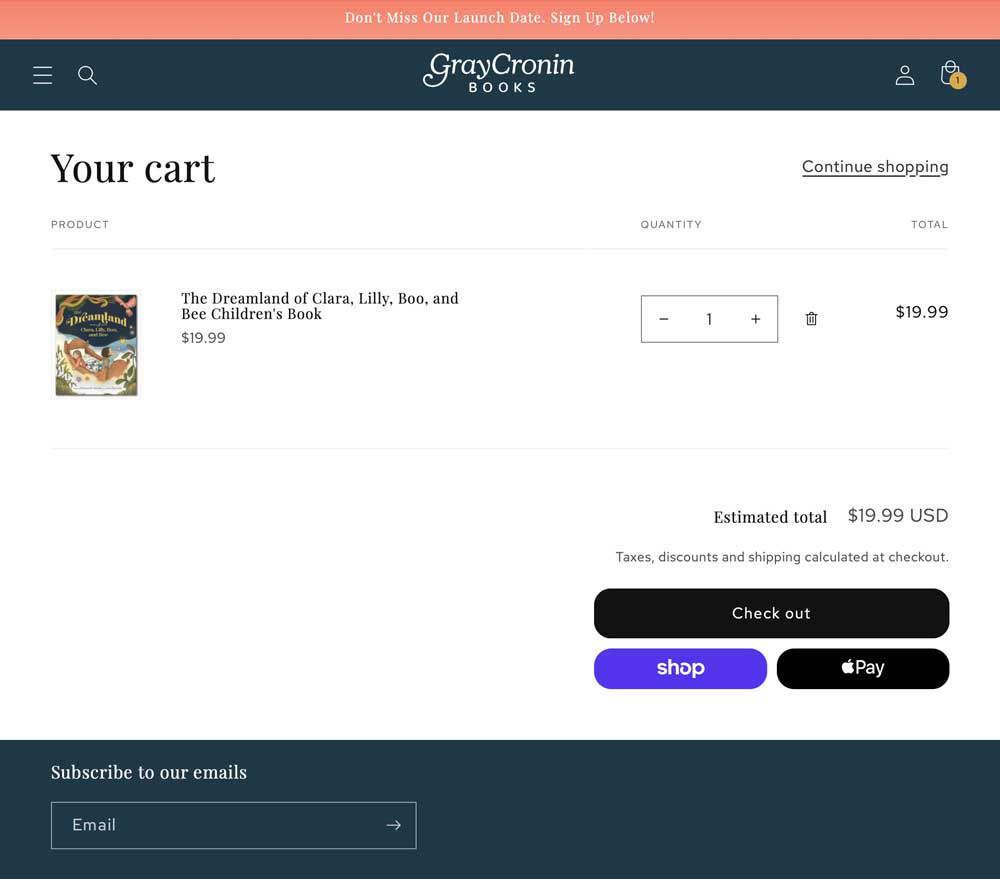The width and height of the screenshot is (1000, 879).
Task: Pay with the Apple Pay button
Action: (x=863, y=668)
